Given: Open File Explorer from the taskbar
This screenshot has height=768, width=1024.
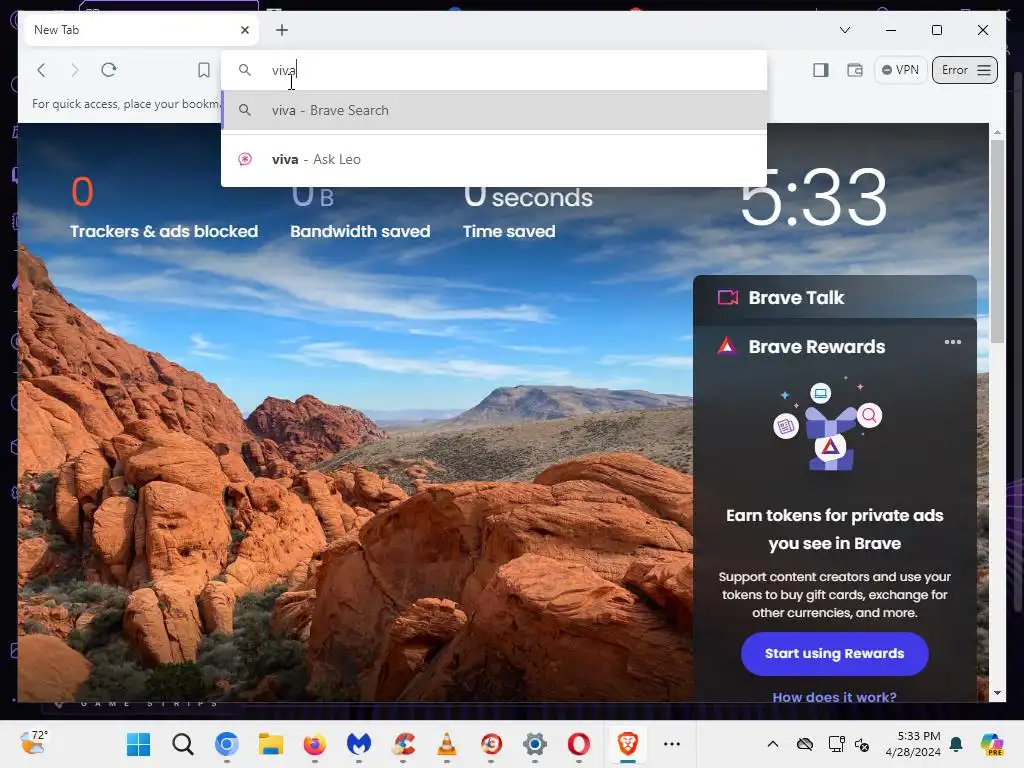Looking at the screenshot, I should pos(270,744).
